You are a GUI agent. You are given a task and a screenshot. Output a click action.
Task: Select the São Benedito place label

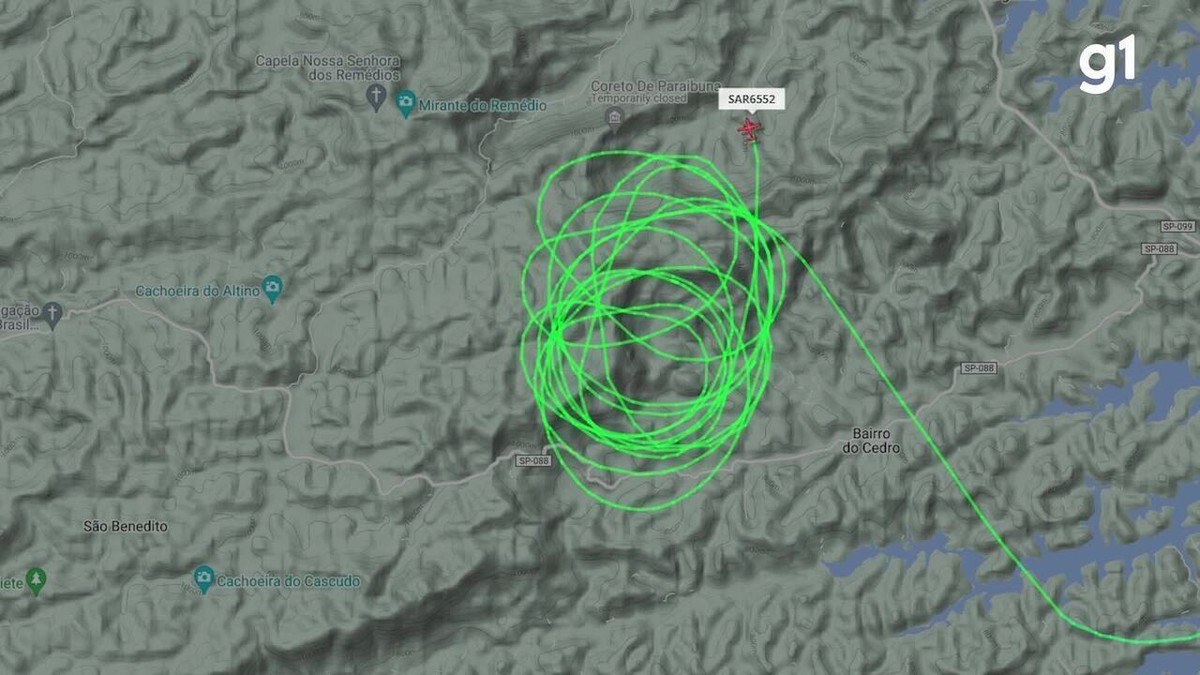click(126, 526)
